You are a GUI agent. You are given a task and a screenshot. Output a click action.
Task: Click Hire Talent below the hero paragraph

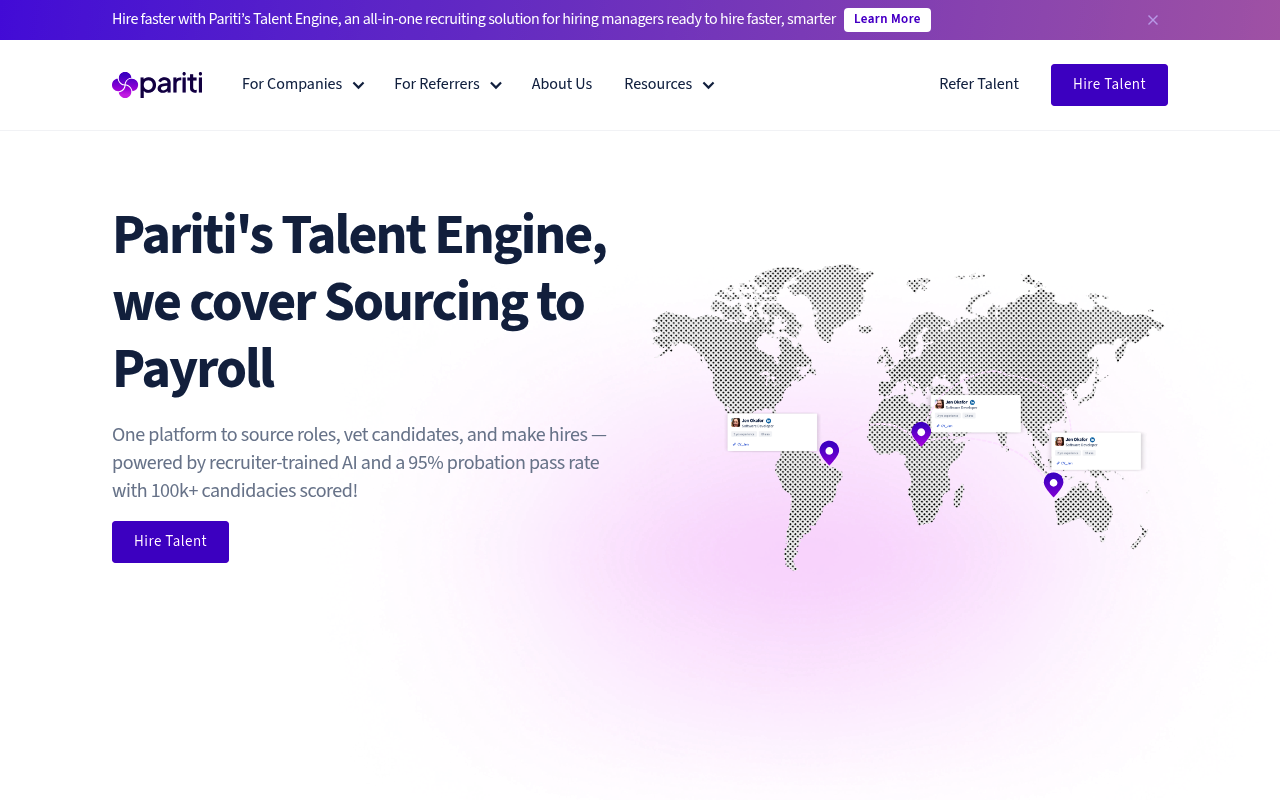coord(170,542)
